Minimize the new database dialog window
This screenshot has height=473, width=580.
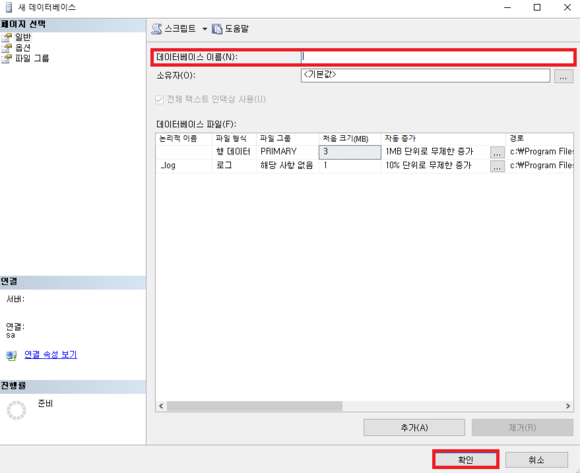[507, 7]
